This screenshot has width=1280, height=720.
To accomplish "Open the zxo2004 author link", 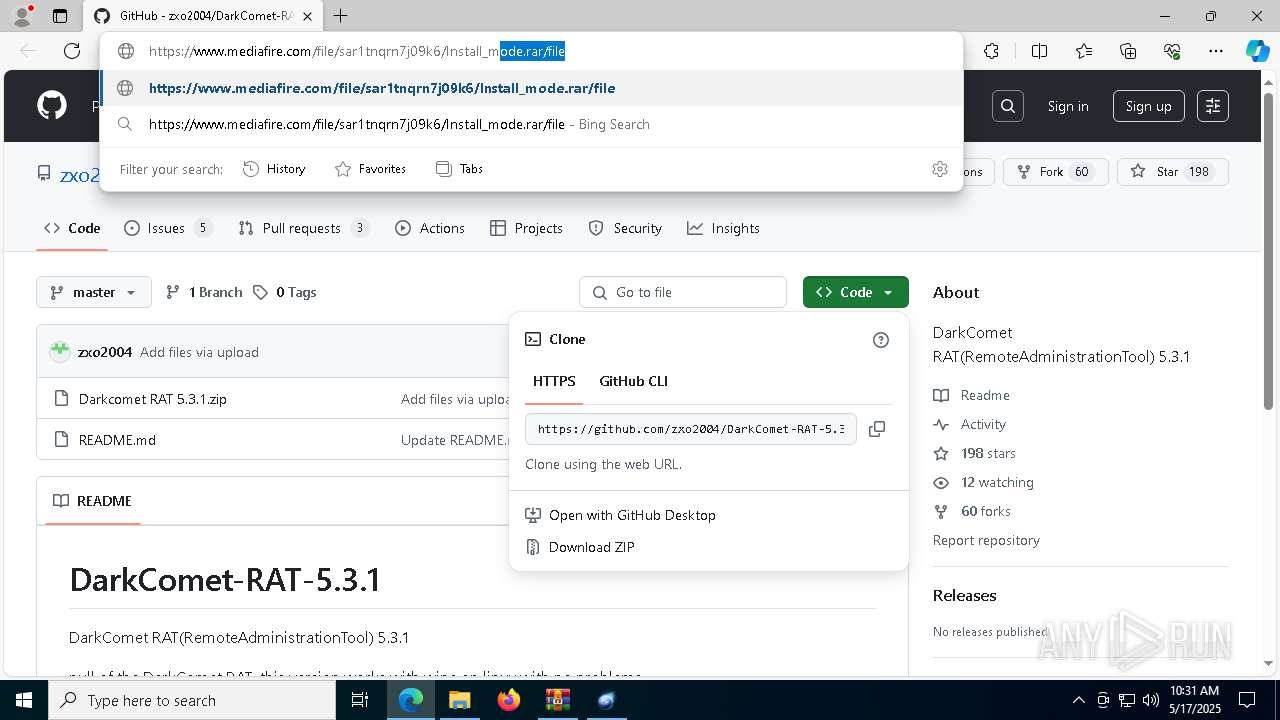I will tap(105, 352).
